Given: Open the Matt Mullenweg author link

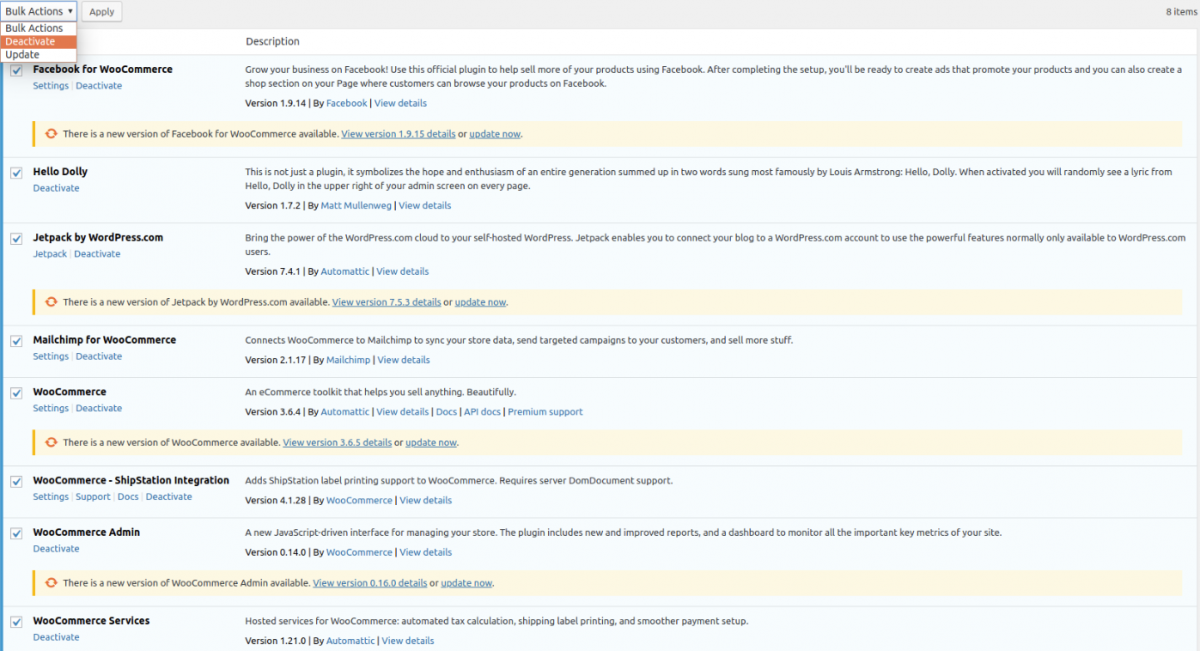Looking at the screenshot, I should pyautogui.click(x=357, y=206).
